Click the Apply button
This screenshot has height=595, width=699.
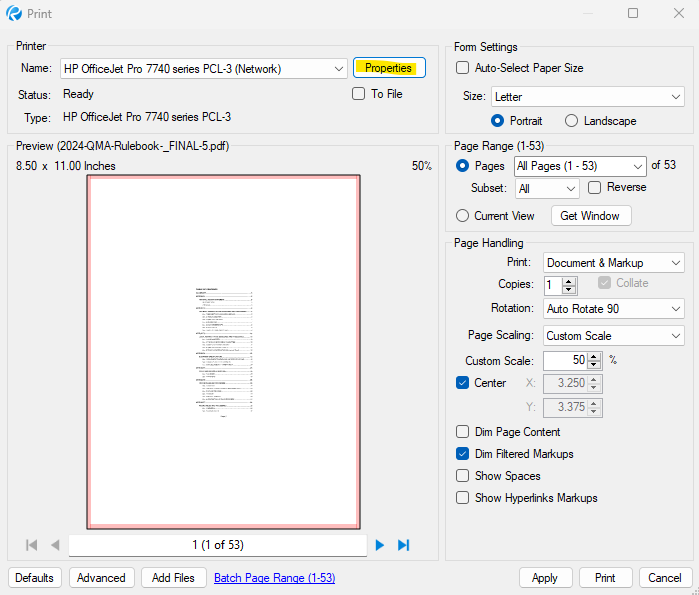545,578
